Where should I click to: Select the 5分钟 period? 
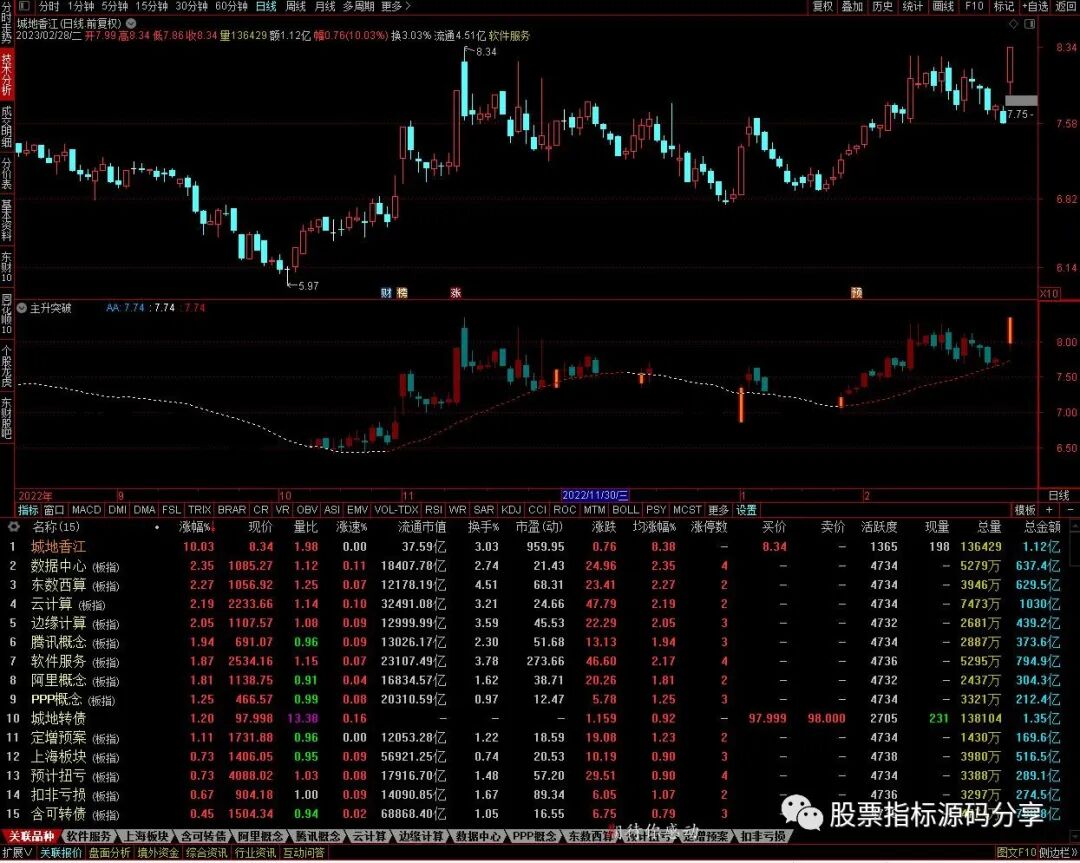click(x=114, y=6)
